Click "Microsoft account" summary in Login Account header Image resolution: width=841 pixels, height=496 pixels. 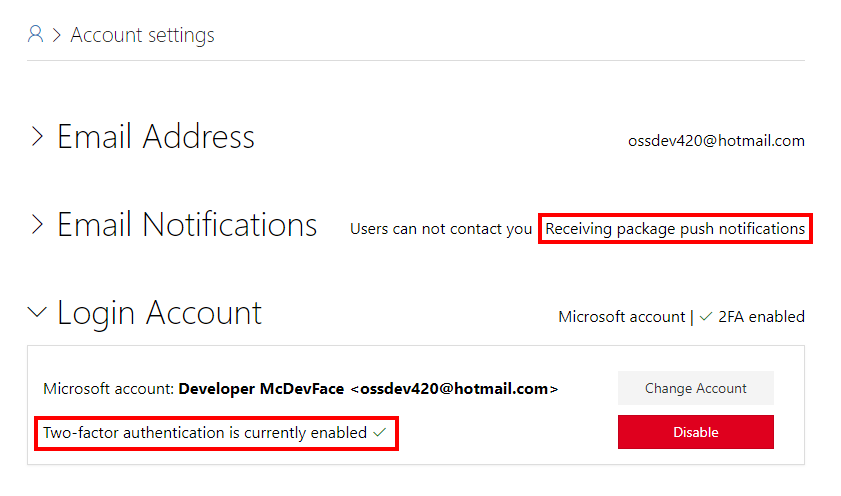click(621, 317)
